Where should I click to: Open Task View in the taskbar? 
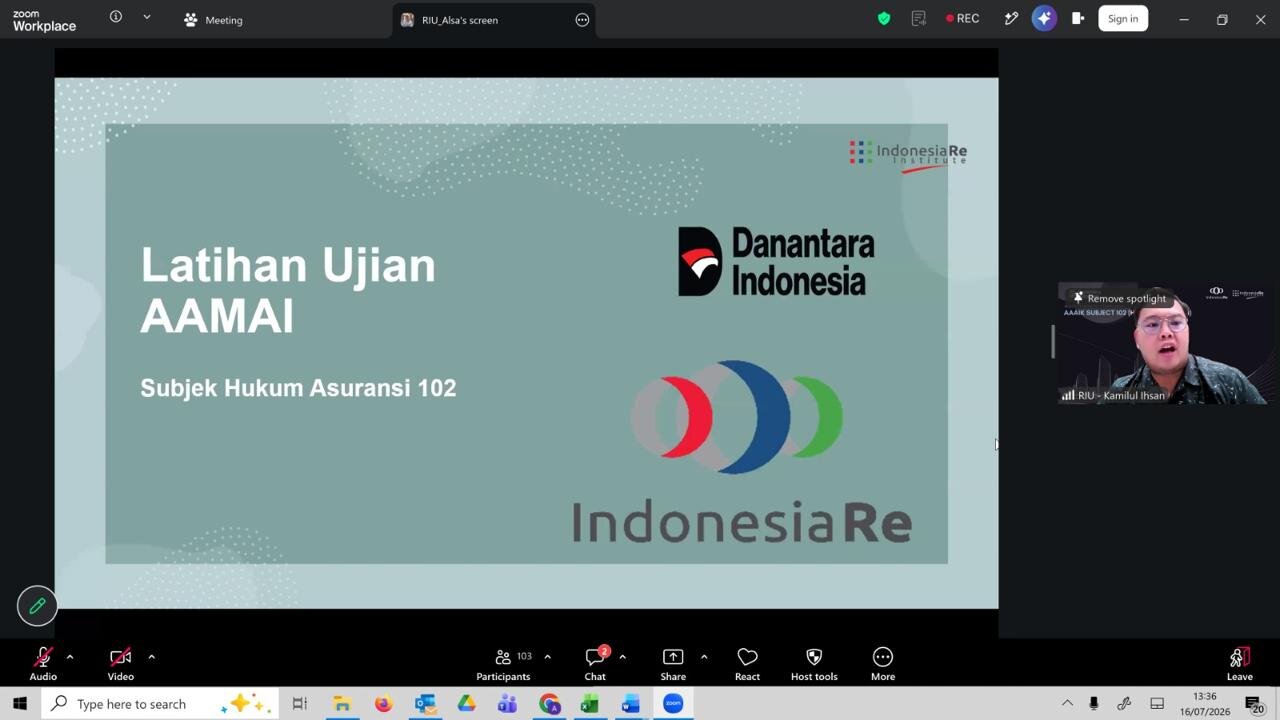point(299,704)
